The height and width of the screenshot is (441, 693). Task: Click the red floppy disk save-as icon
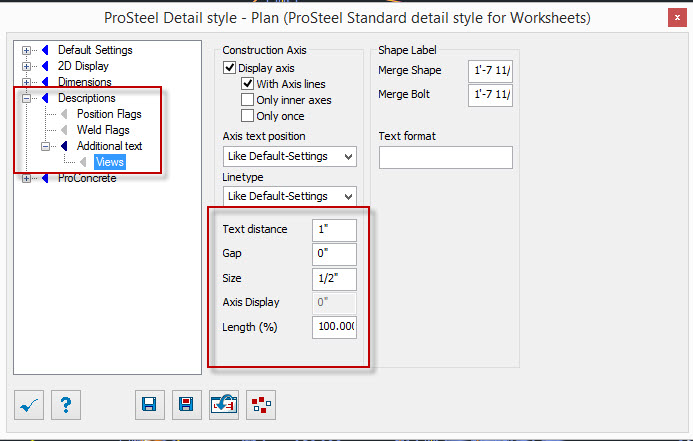(187, 405)
